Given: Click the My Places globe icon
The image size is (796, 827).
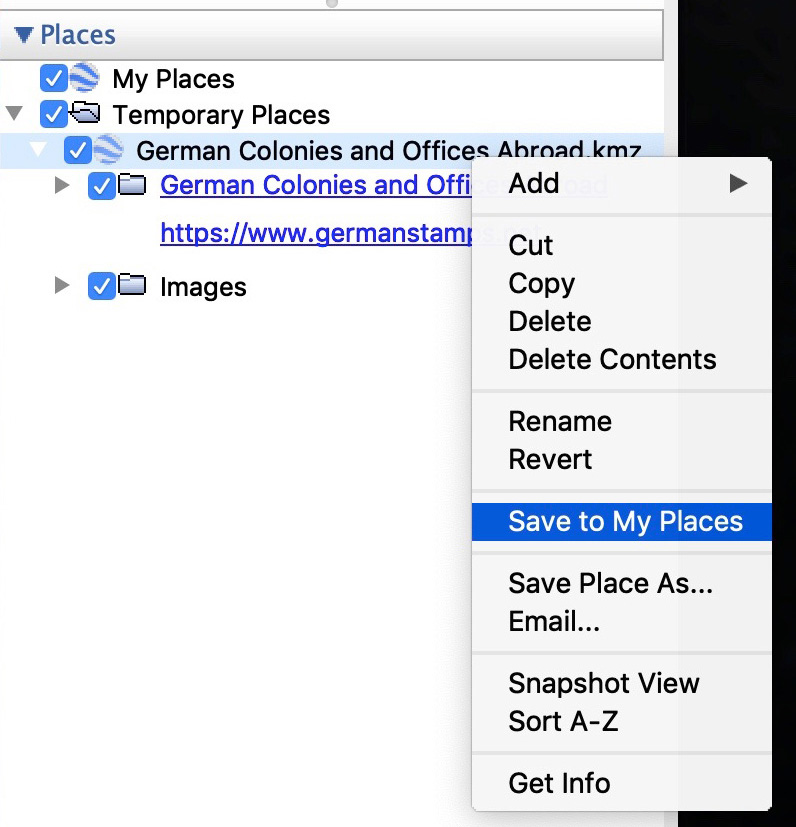Looking at the screenshot, I should [84, 78].
